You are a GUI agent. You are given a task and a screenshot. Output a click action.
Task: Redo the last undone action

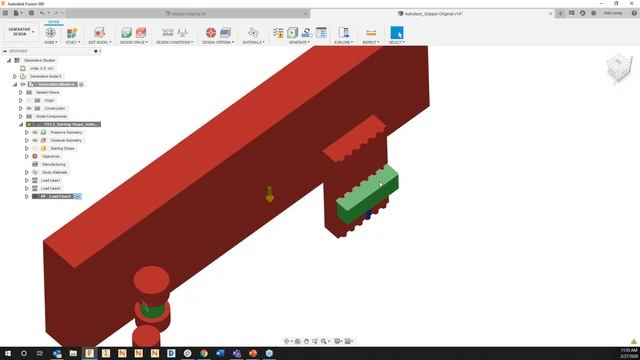tap(56, 13)
